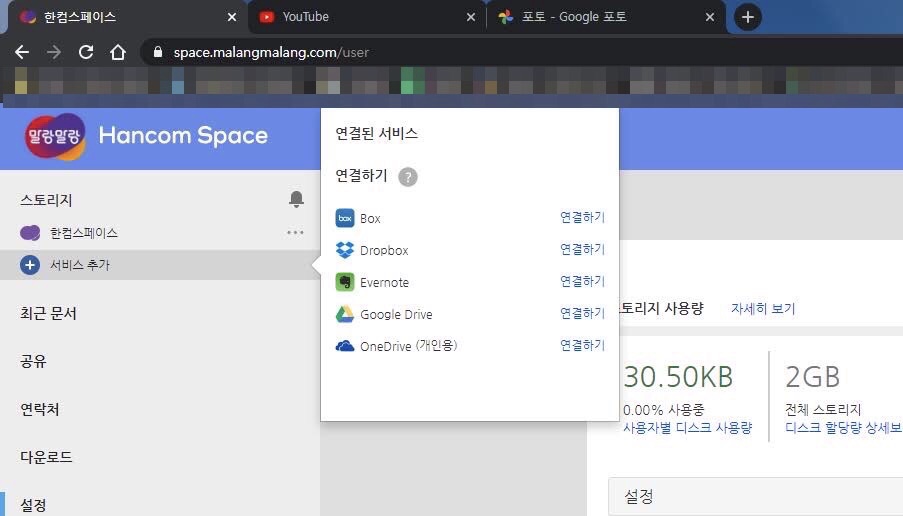Go to the browser home page icon
The height and width of the screenshot is (516, 903).
118,52
